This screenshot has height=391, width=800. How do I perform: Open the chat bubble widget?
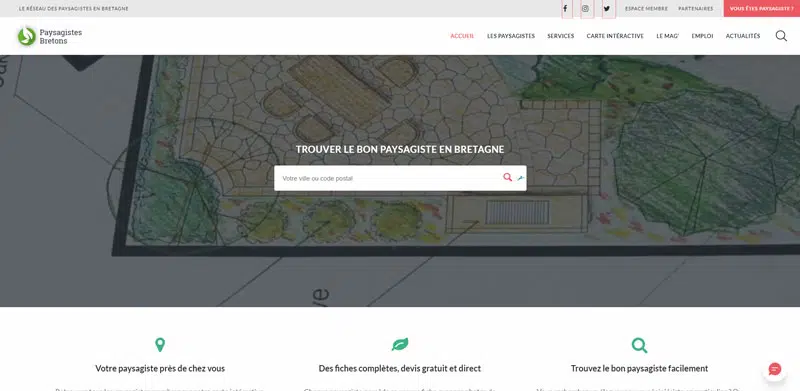774,369
